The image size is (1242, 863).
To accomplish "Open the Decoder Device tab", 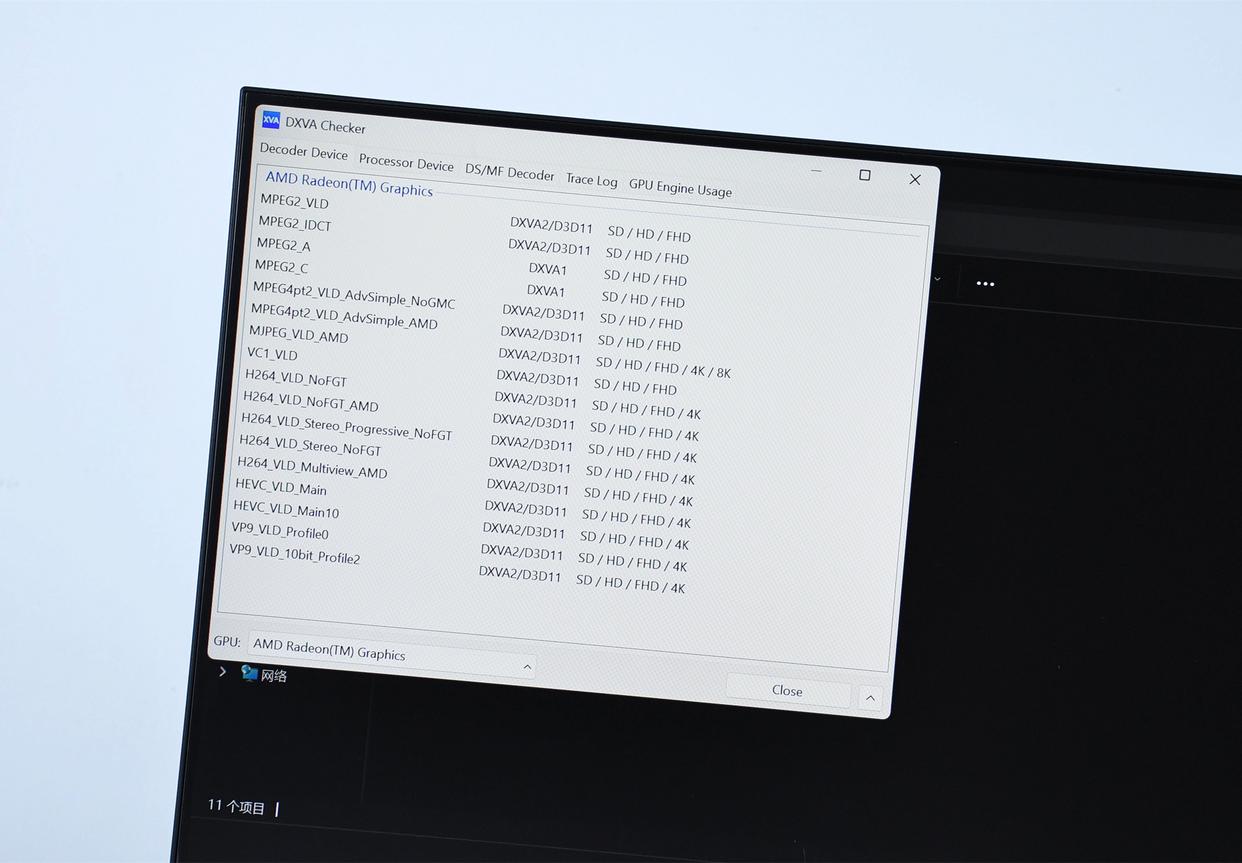I will [304, 153].
